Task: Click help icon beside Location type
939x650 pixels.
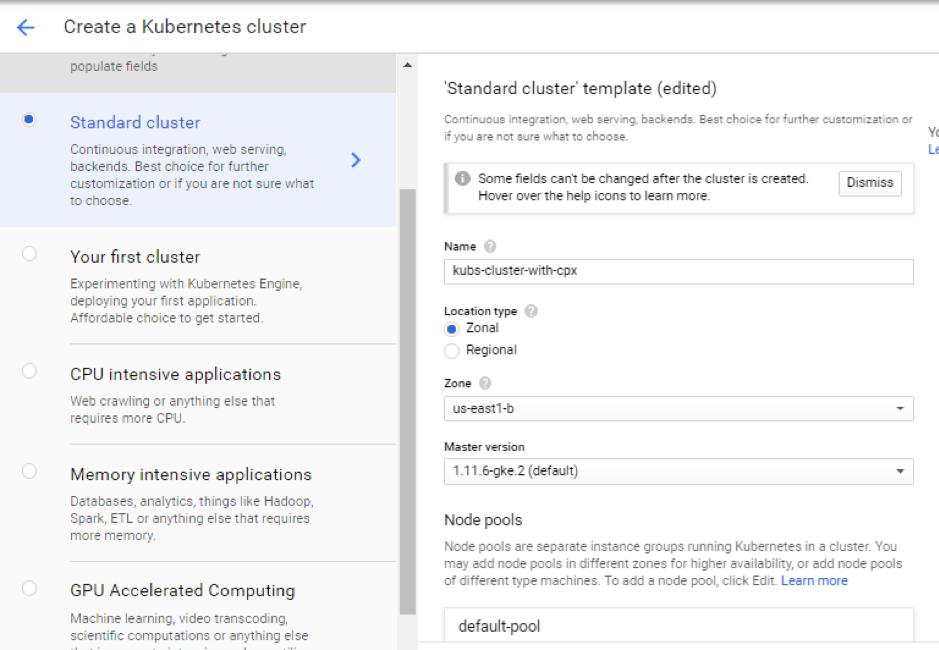Action: click(531, 311)
